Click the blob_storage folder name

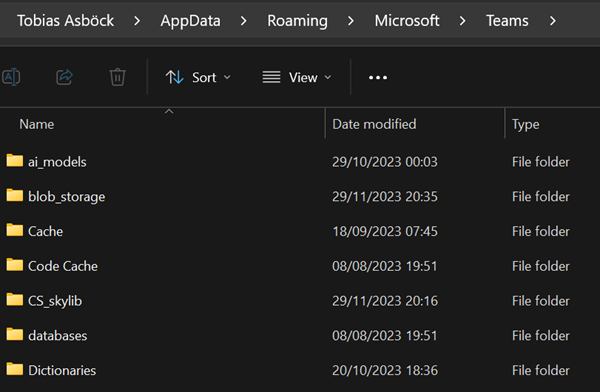pos(67,197)
